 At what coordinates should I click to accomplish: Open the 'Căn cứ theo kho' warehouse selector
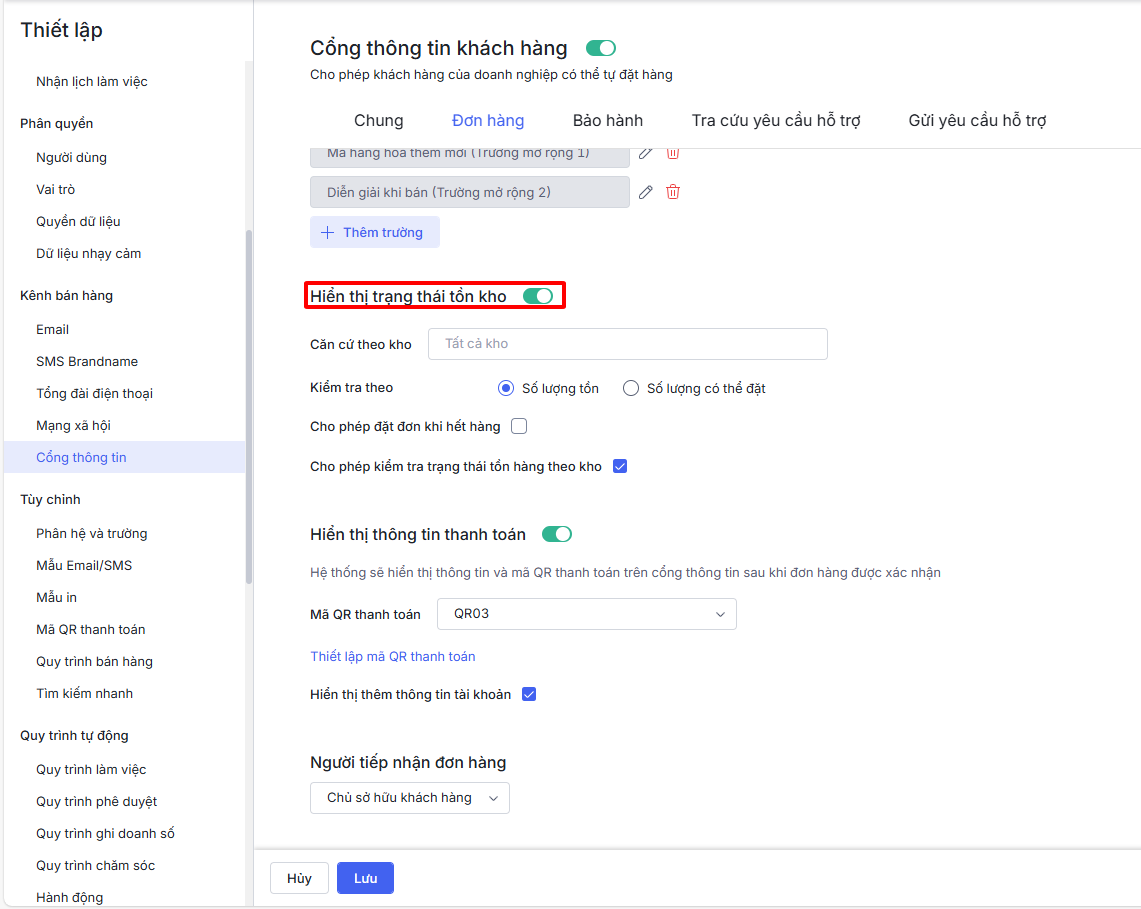(x=627, y=344)
